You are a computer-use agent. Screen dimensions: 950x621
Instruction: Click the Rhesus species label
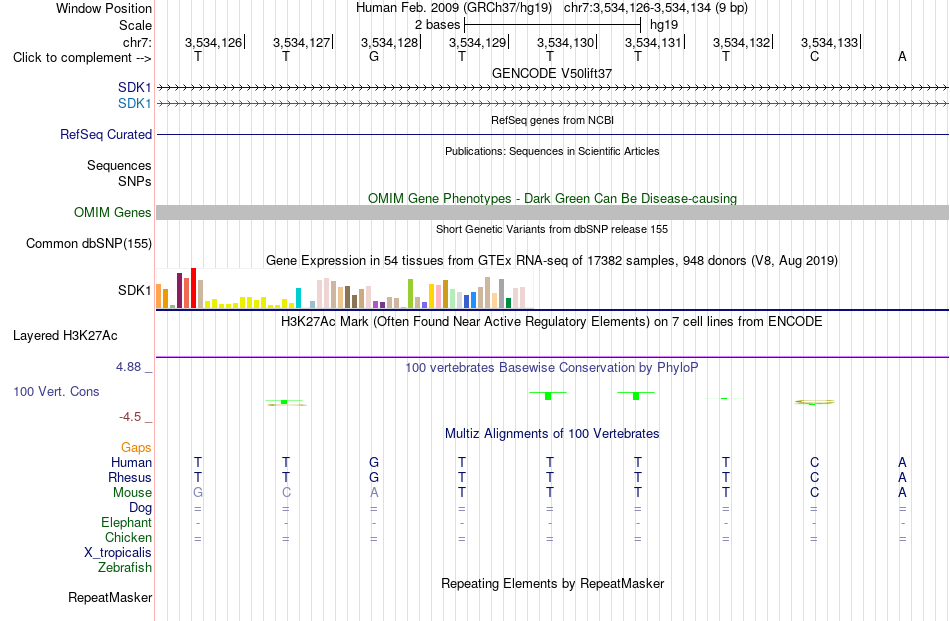(x=130, y=477)
